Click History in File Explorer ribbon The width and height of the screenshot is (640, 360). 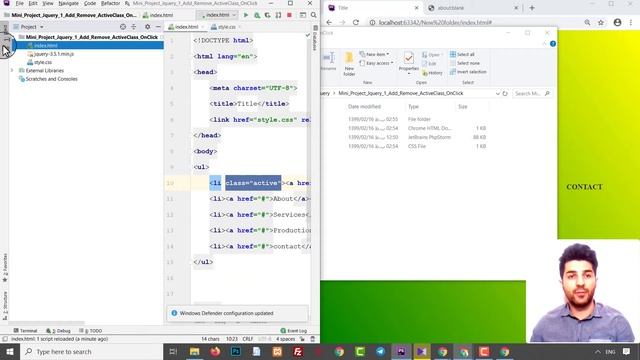click(x=432, y=73)
